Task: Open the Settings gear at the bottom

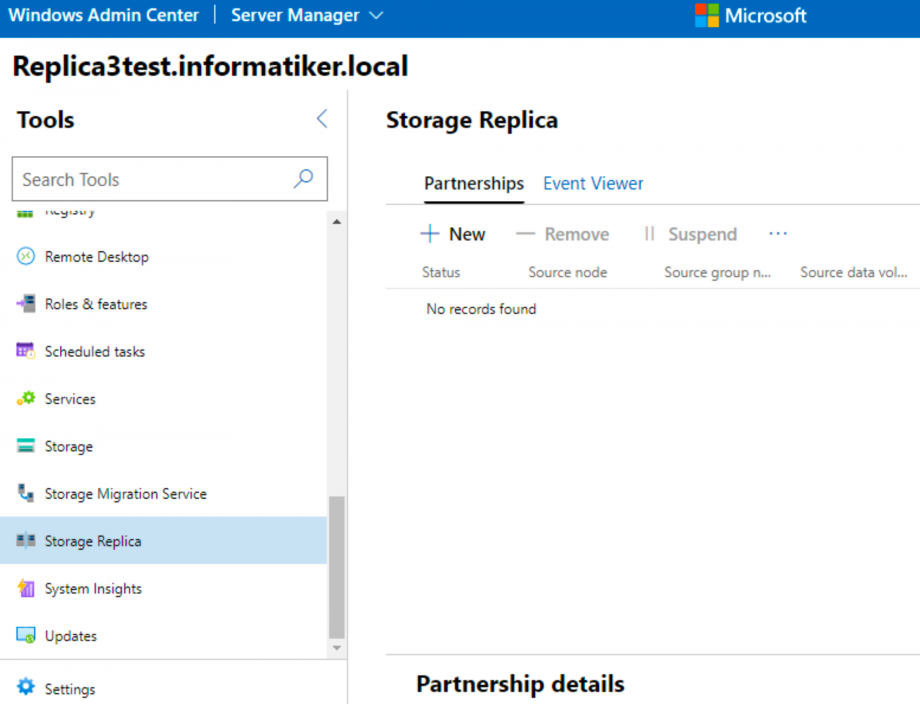Action: [x=70, y=688]
